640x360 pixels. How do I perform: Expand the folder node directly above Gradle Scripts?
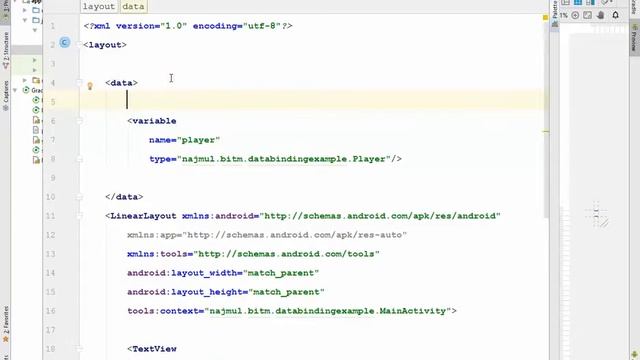(x=25, y=80)
